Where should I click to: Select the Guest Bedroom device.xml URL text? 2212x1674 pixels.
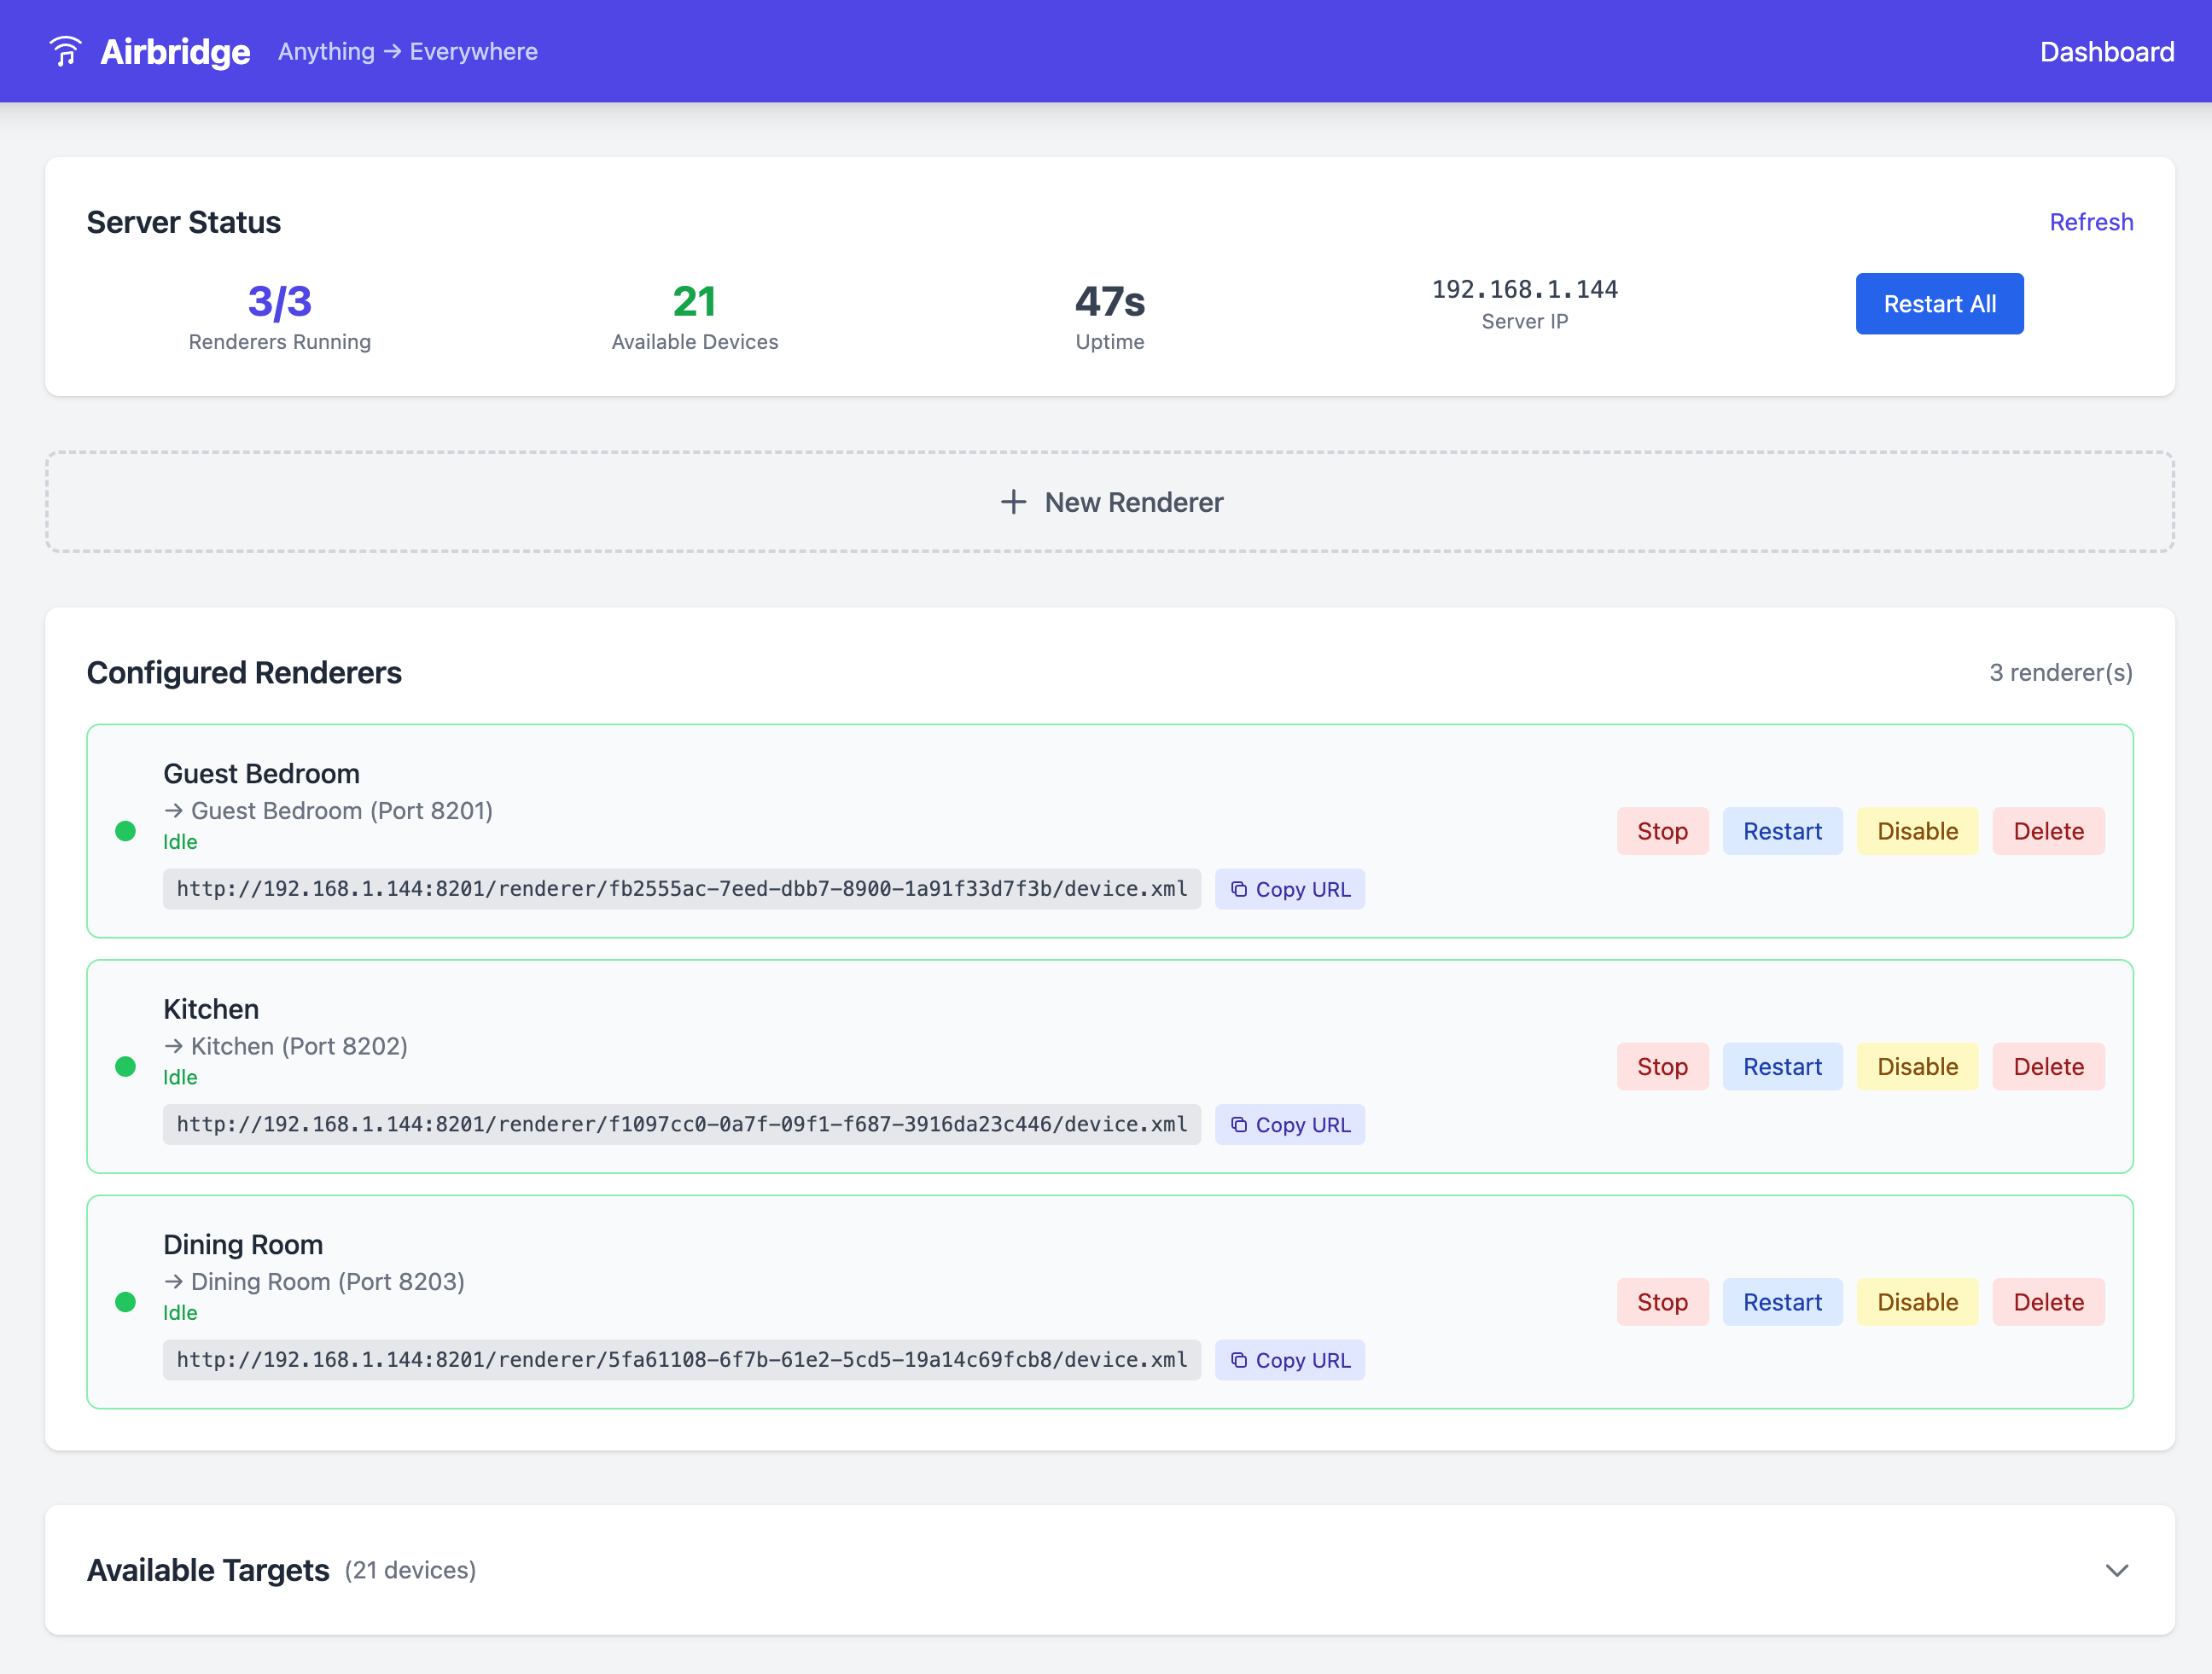[682, 889]
